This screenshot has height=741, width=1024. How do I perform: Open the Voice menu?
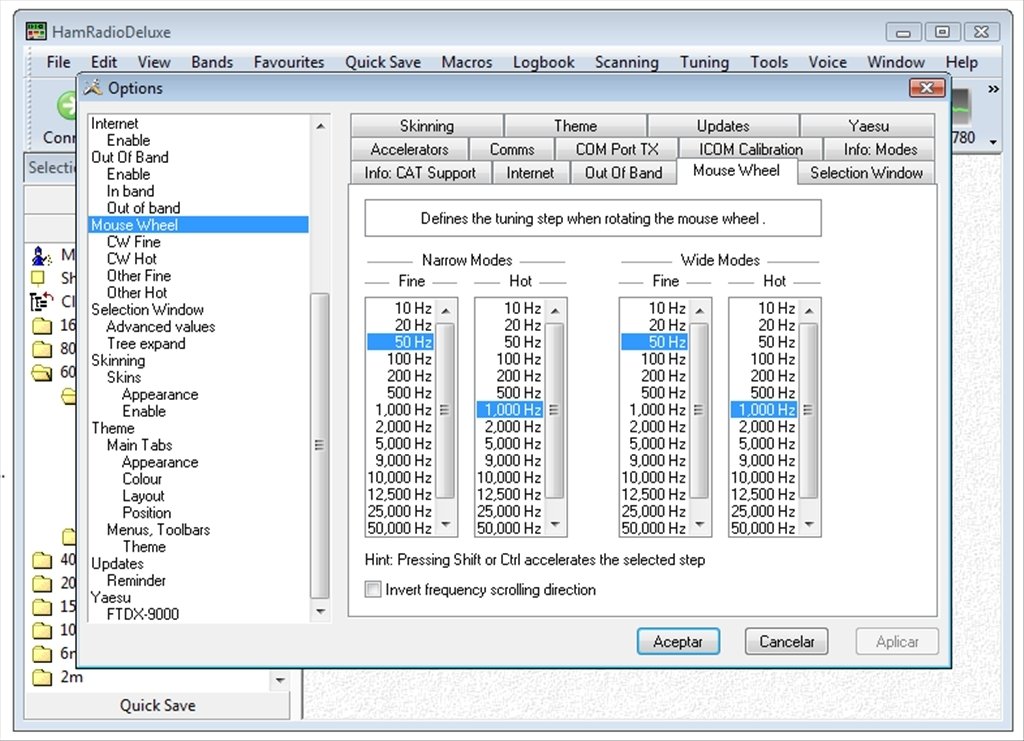pos(827,62)
